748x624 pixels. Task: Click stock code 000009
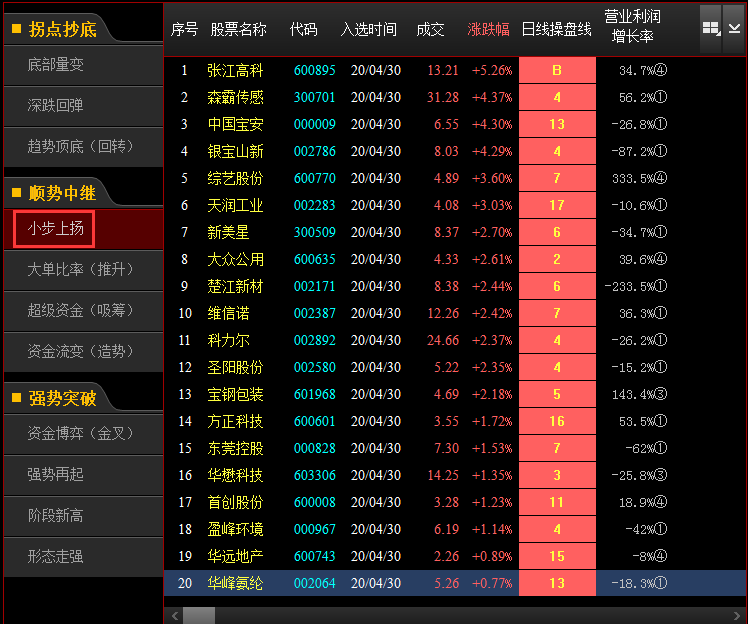click(x=314, y=125)
